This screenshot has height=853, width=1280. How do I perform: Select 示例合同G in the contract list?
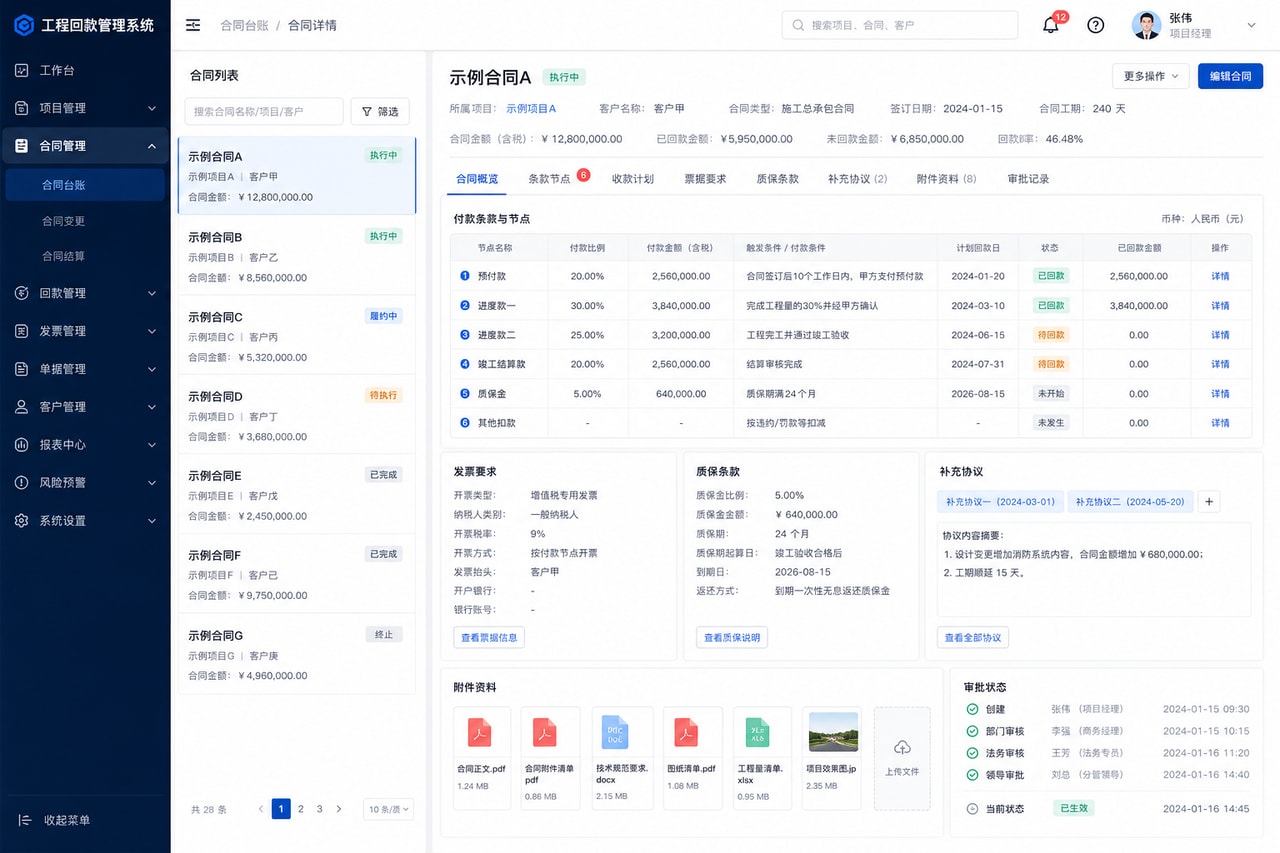pos(297,654)
